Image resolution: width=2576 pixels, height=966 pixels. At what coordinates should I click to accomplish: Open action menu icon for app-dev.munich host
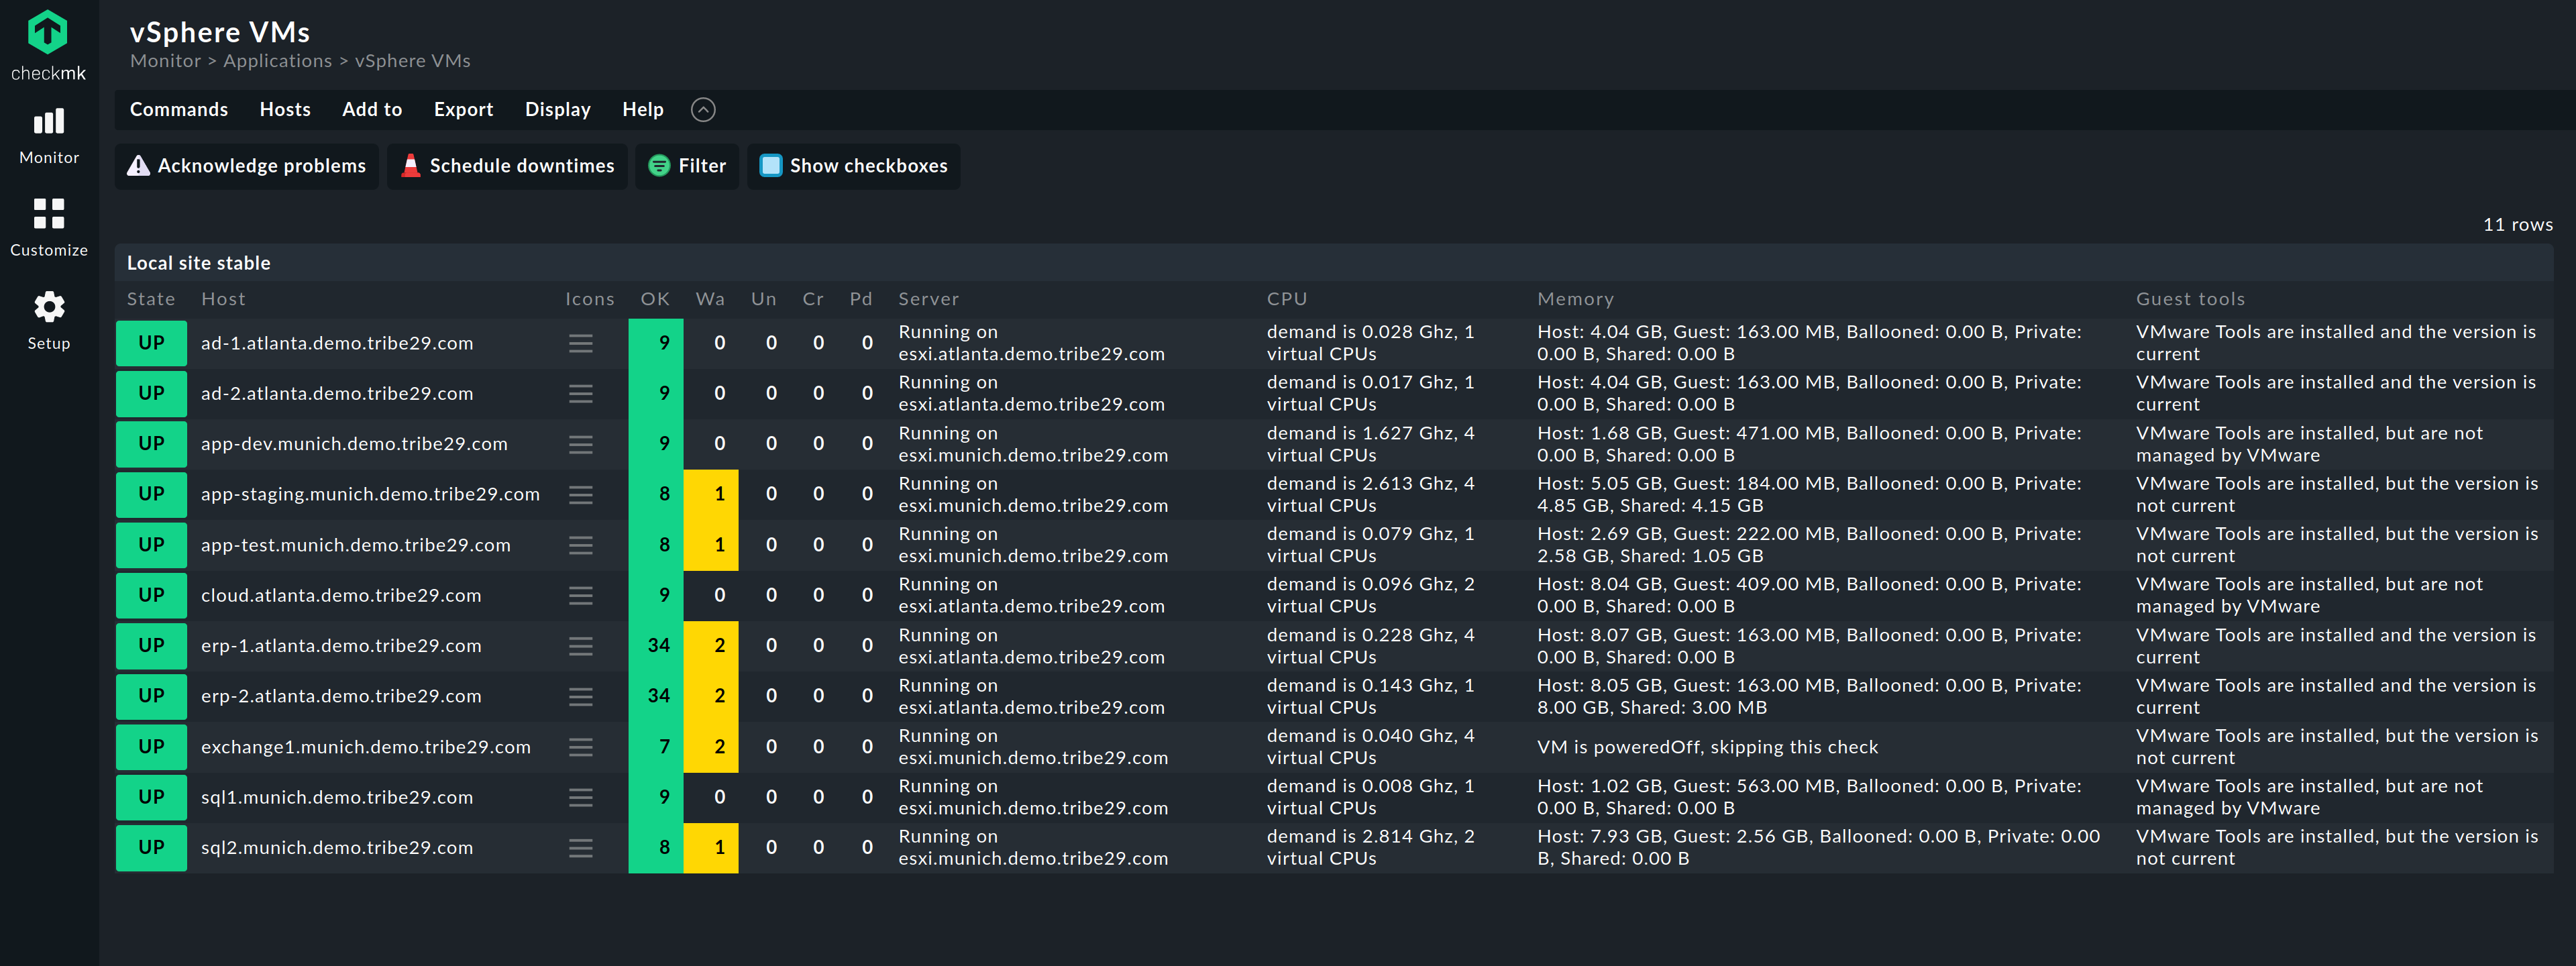coord(581,444)
